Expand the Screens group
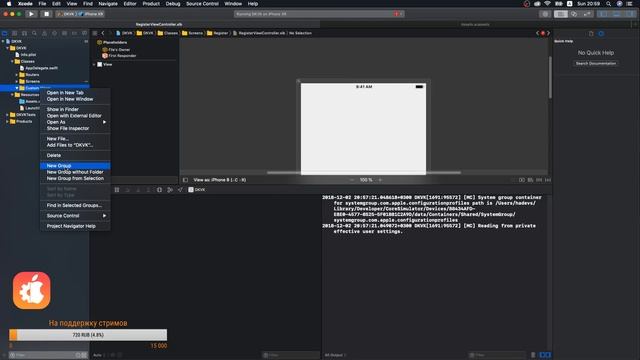 17,81
